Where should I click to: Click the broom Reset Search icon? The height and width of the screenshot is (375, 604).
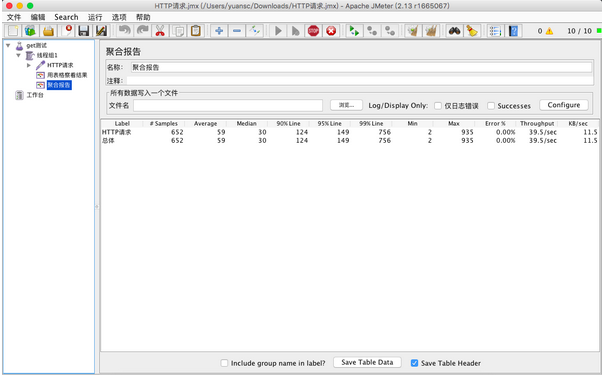click(x=472, y=31)
